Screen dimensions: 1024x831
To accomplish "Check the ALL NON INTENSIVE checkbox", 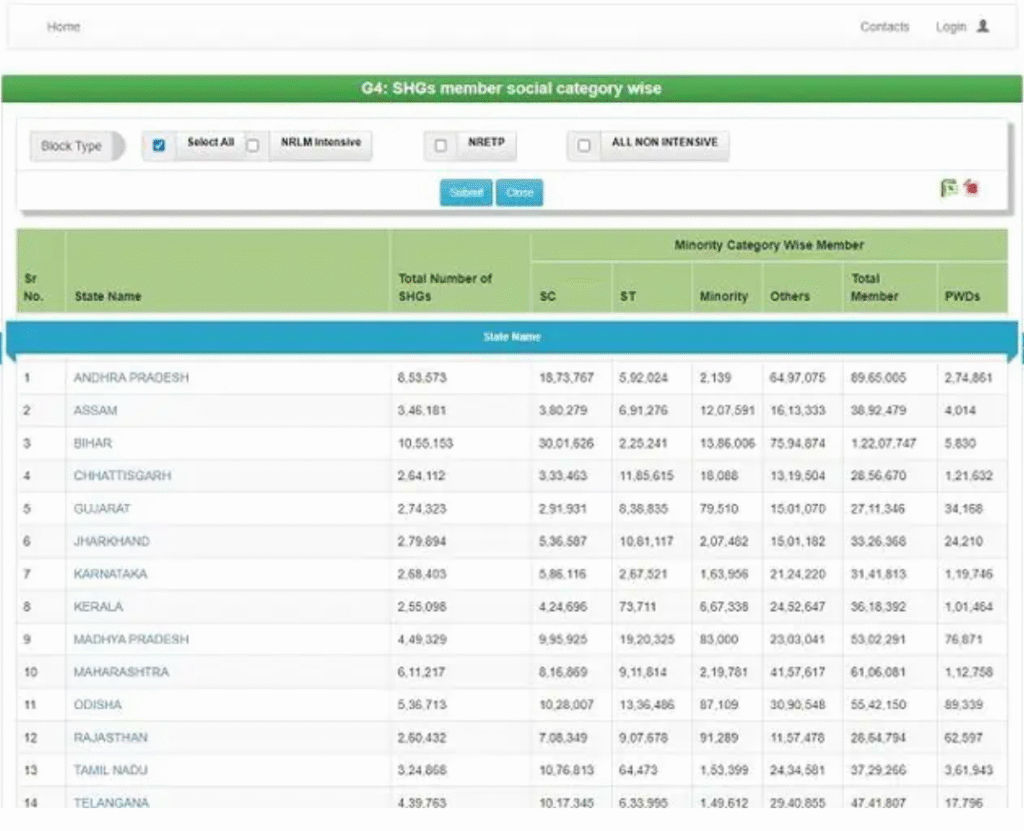I will click(584, 145).
